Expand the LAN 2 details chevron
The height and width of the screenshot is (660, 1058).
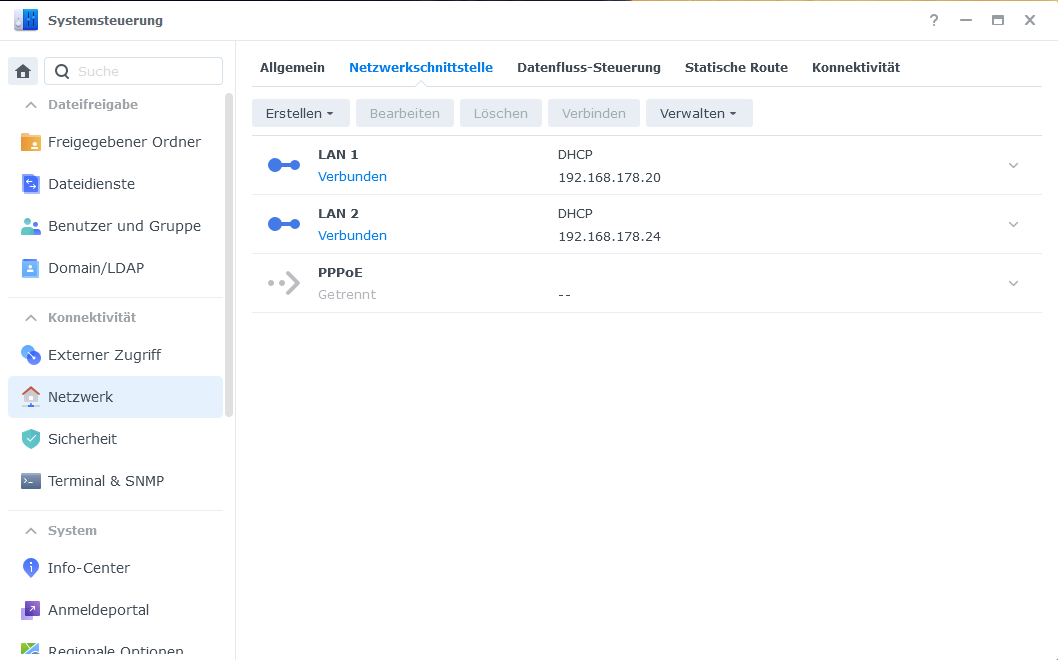[x=1013, y=224]
